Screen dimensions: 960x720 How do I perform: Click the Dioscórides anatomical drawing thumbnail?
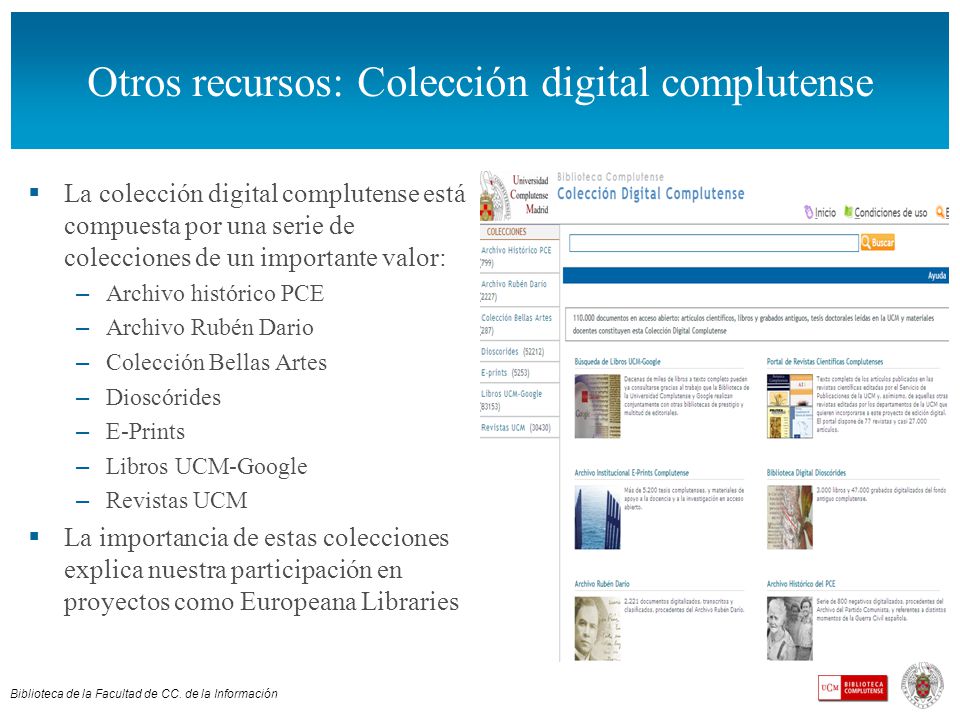[790, 517]
